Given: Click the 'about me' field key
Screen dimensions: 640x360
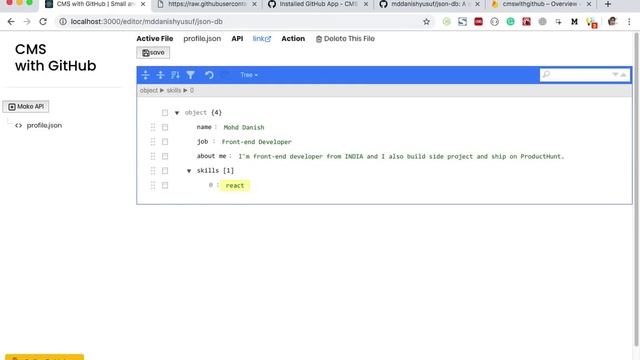Looking at the screenshot, I should click(x=211, y=156).
